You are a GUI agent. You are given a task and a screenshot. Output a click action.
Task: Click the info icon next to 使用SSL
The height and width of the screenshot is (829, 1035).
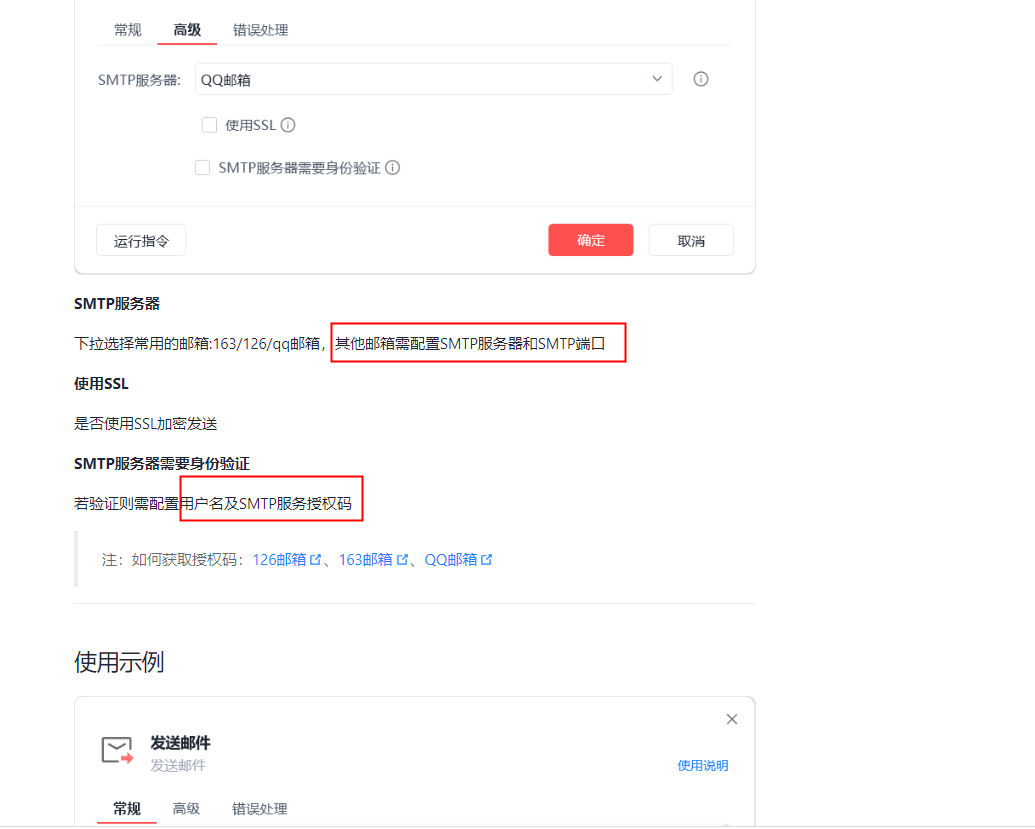[288, 125]
